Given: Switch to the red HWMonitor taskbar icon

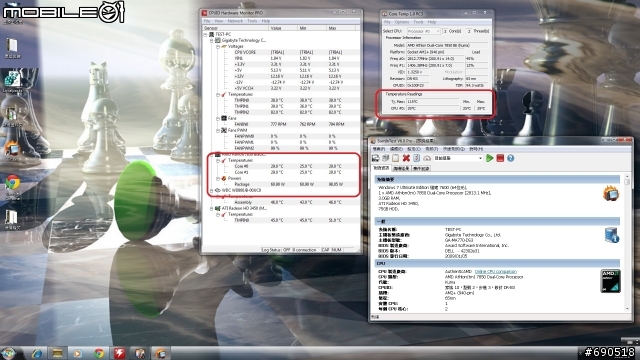Looking at the screenshot, I should tap(119, 353).
